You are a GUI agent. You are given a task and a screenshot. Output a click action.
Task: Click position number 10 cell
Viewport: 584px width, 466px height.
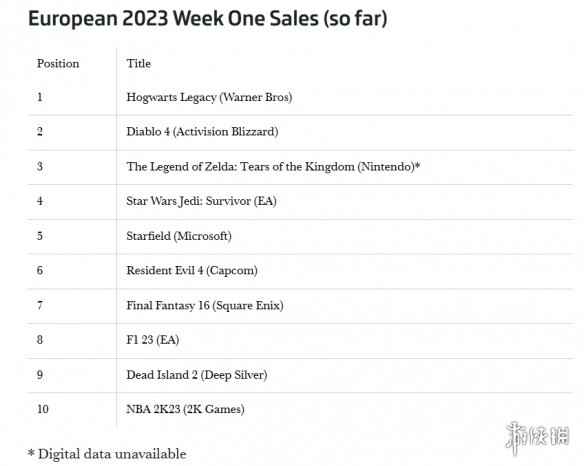[x=43, y=409]
